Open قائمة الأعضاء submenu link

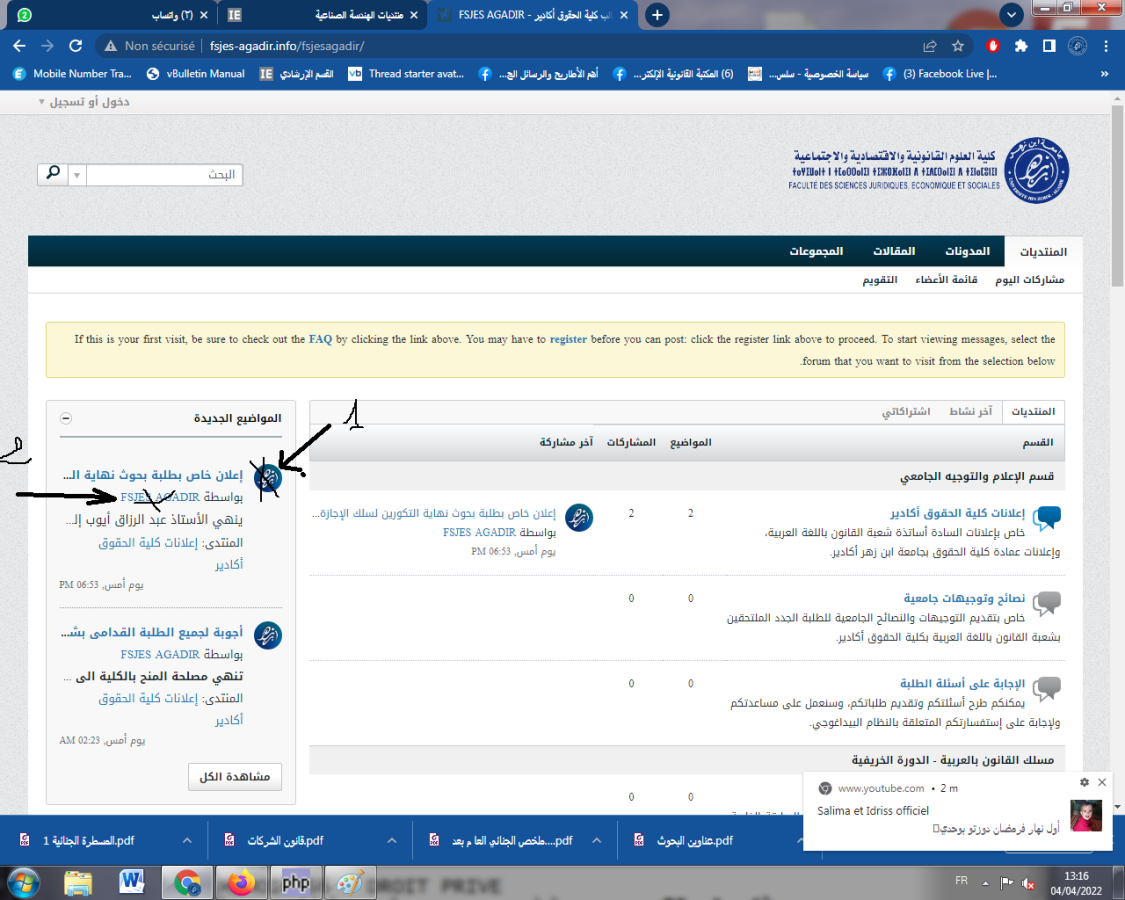click(946, 279)
